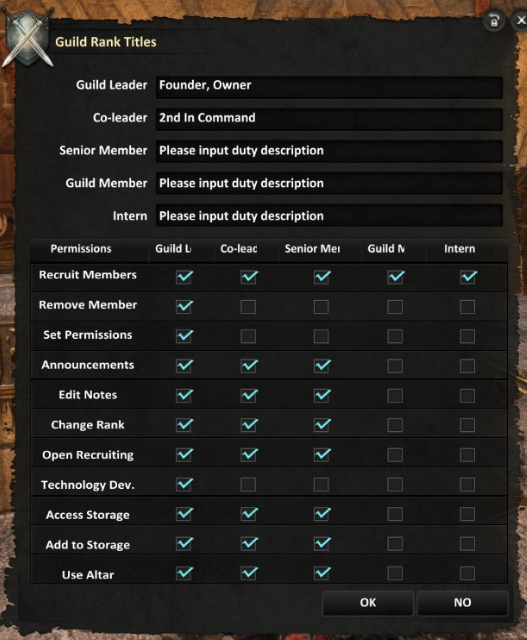Enable Set Permissions for Senior Member
The width and height of the screenshot is (527, 640).
click(x=321, y=336)
